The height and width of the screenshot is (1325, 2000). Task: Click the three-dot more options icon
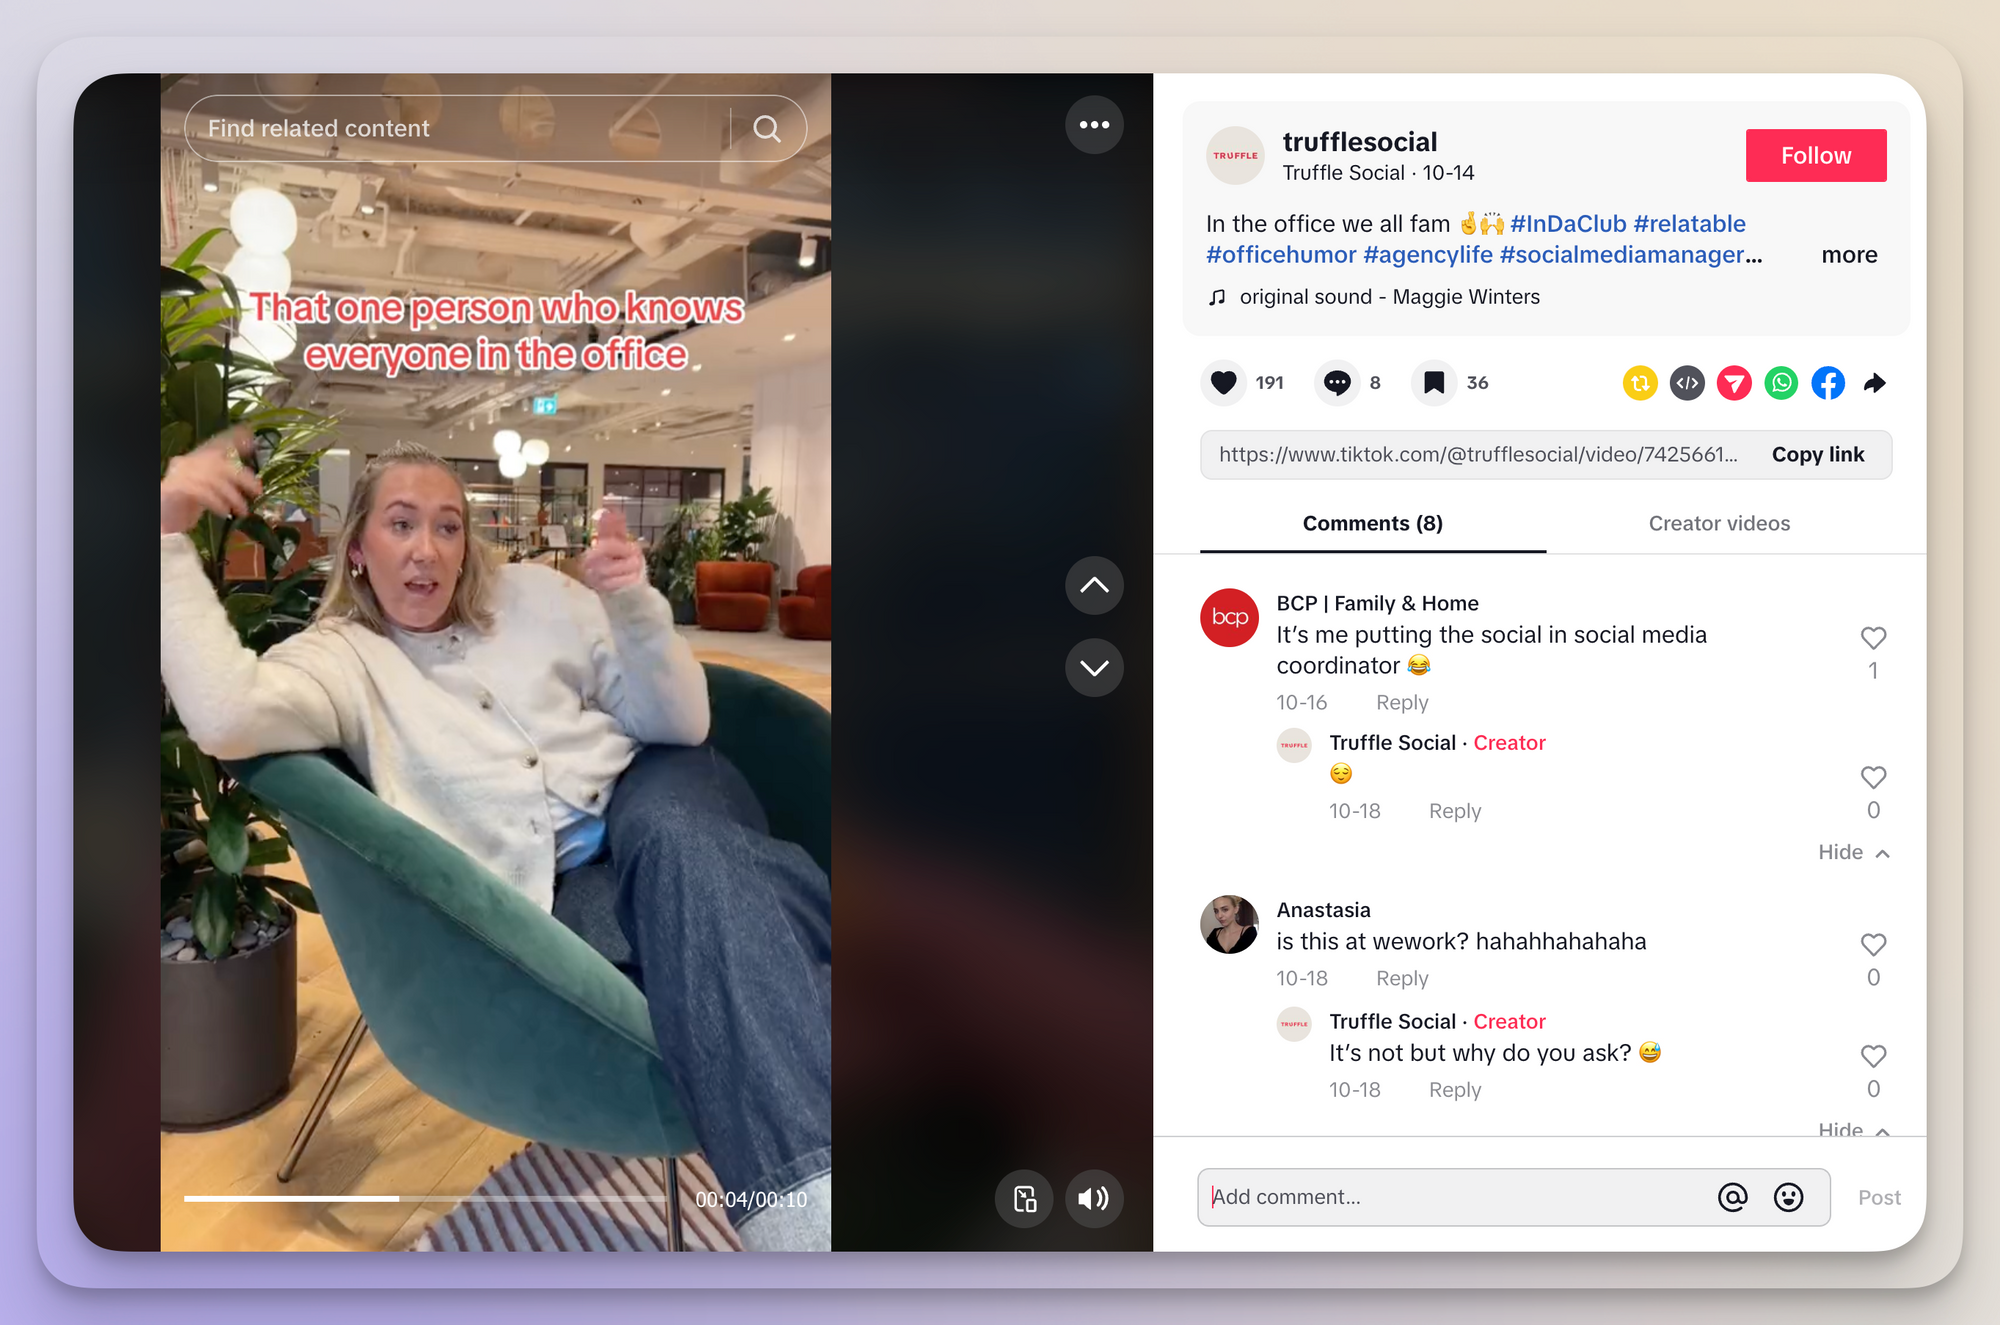click(x=1095, y=126)
